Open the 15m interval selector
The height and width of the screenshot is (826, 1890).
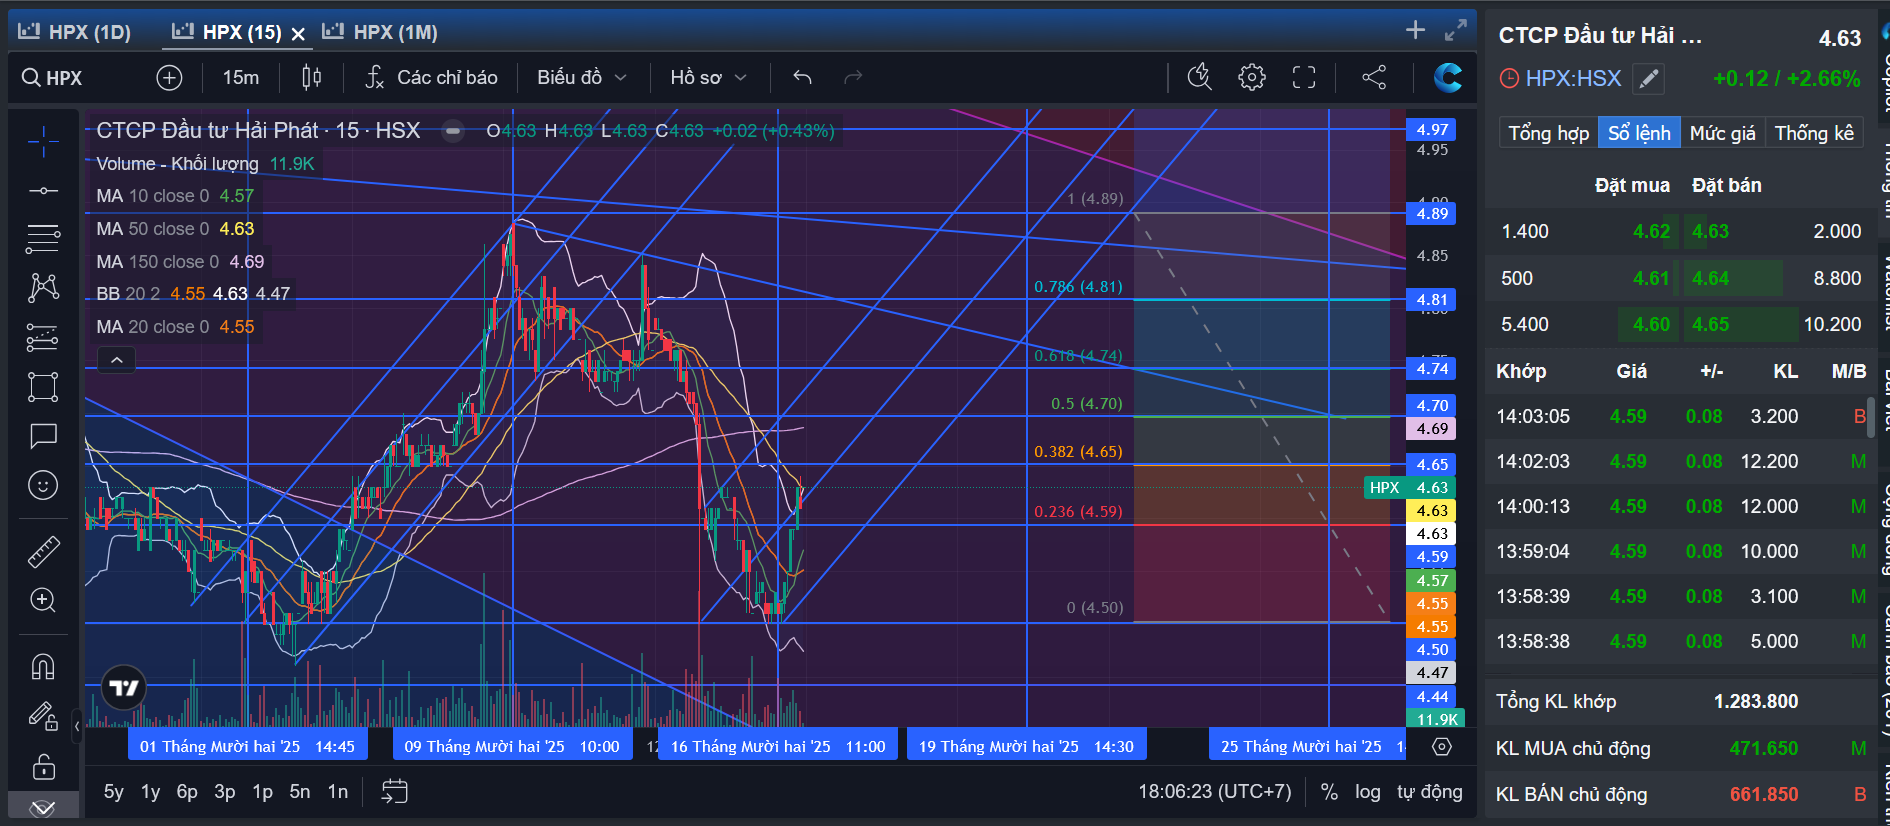pyautogui.click(x=241, y=78)
